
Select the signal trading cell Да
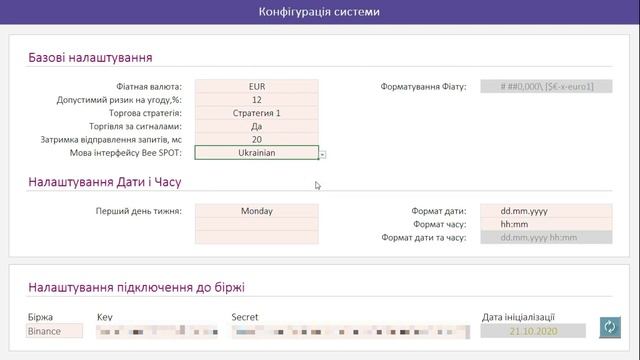pyautogui.click(x=257, y=126)
